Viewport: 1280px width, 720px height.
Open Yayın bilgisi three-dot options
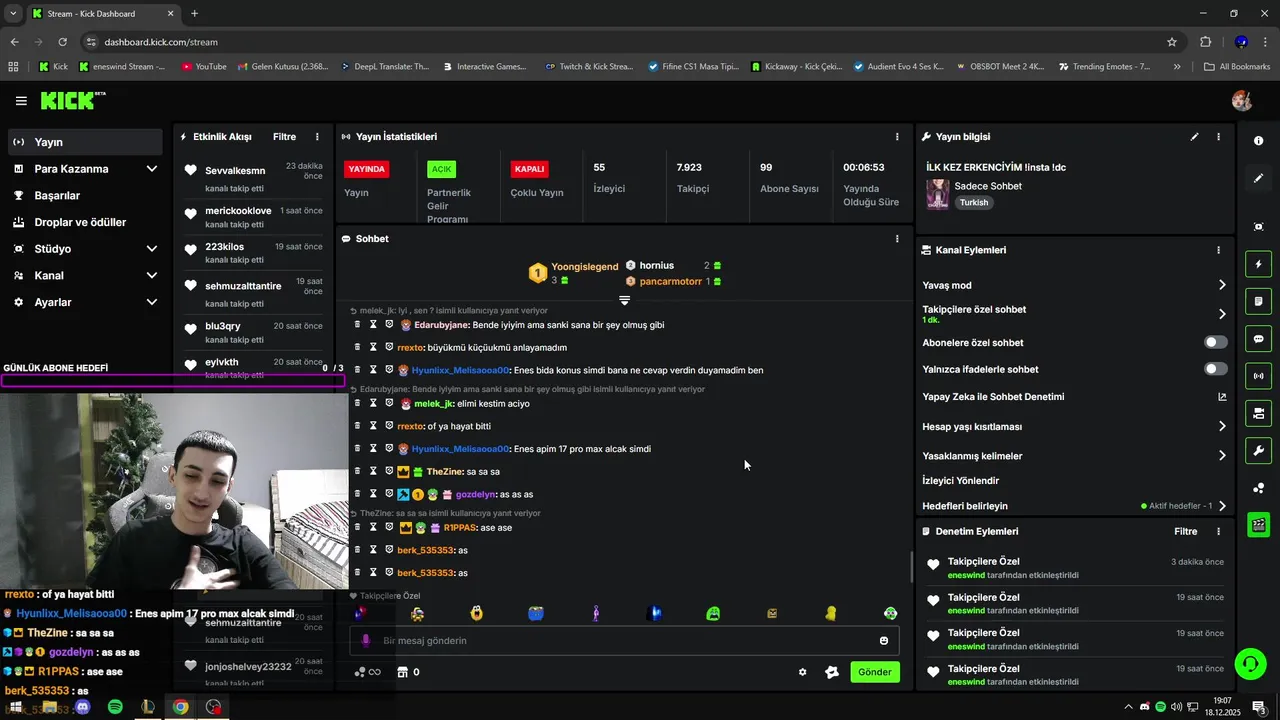click(1218, 137)
